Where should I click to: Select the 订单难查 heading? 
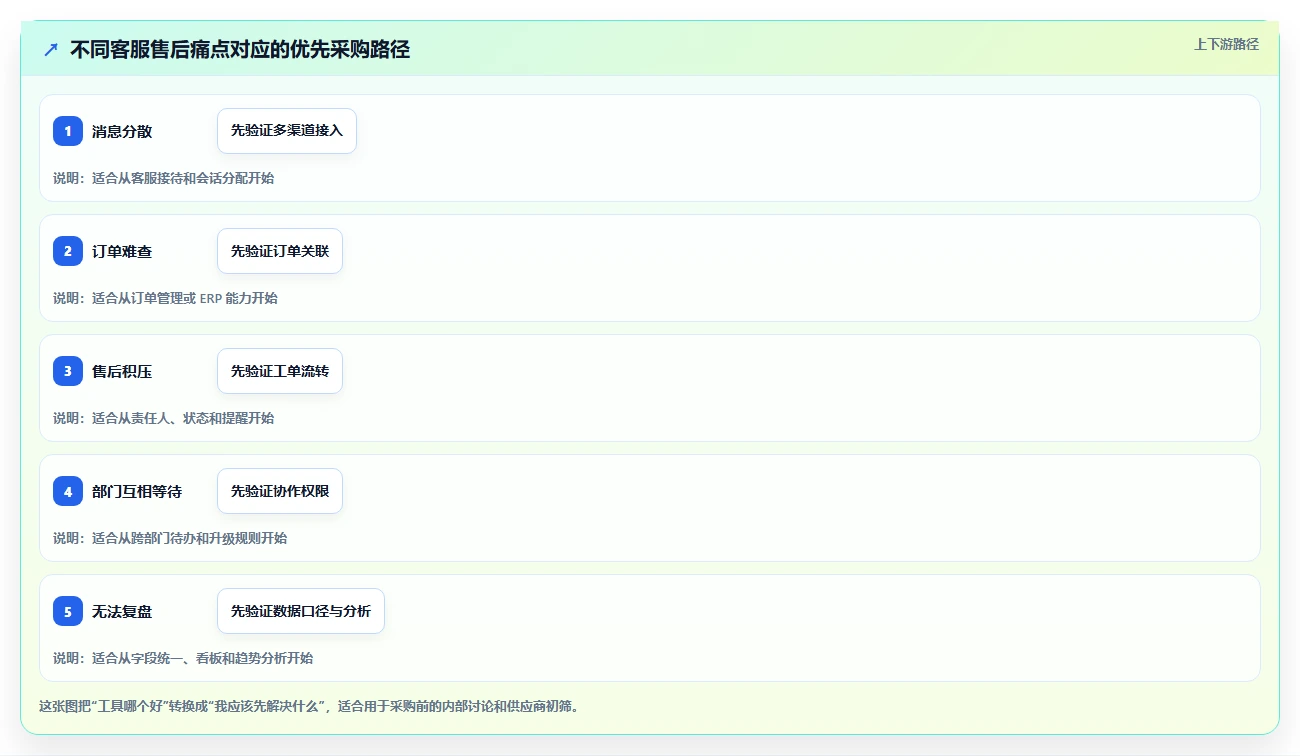pos(122,251)
